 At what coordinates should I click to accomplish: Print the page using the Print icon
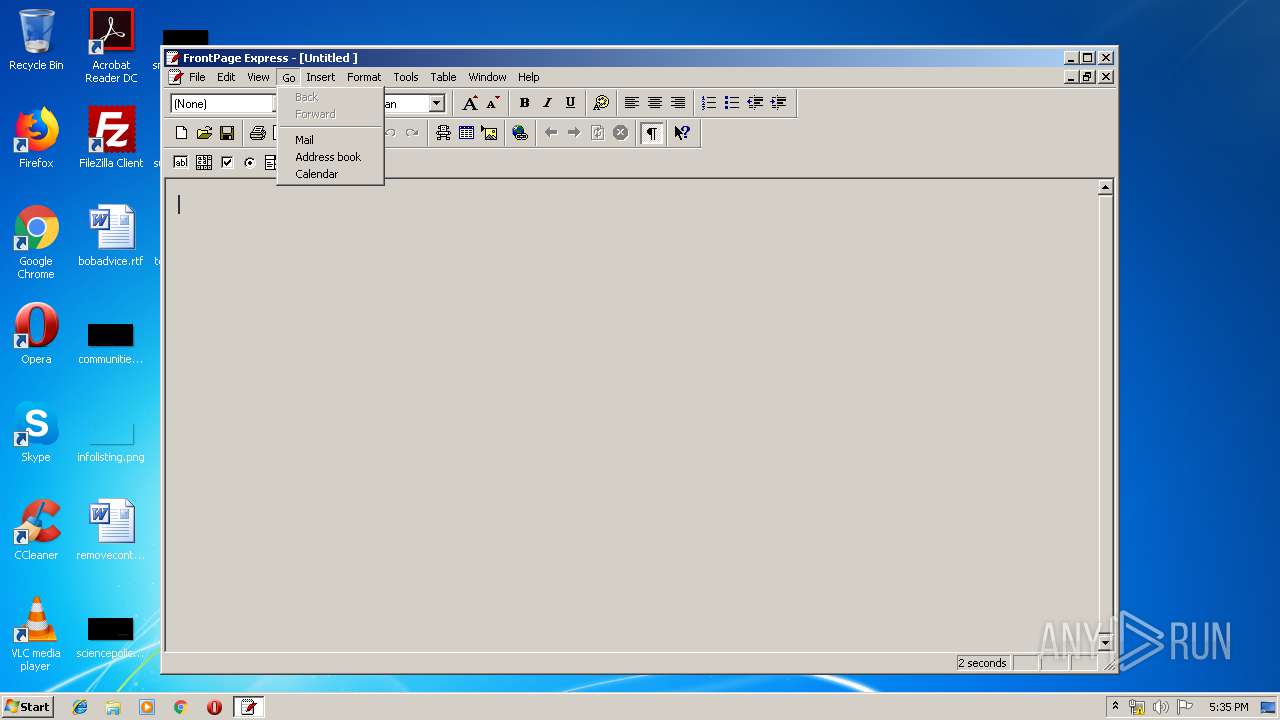tap(258, 133)
